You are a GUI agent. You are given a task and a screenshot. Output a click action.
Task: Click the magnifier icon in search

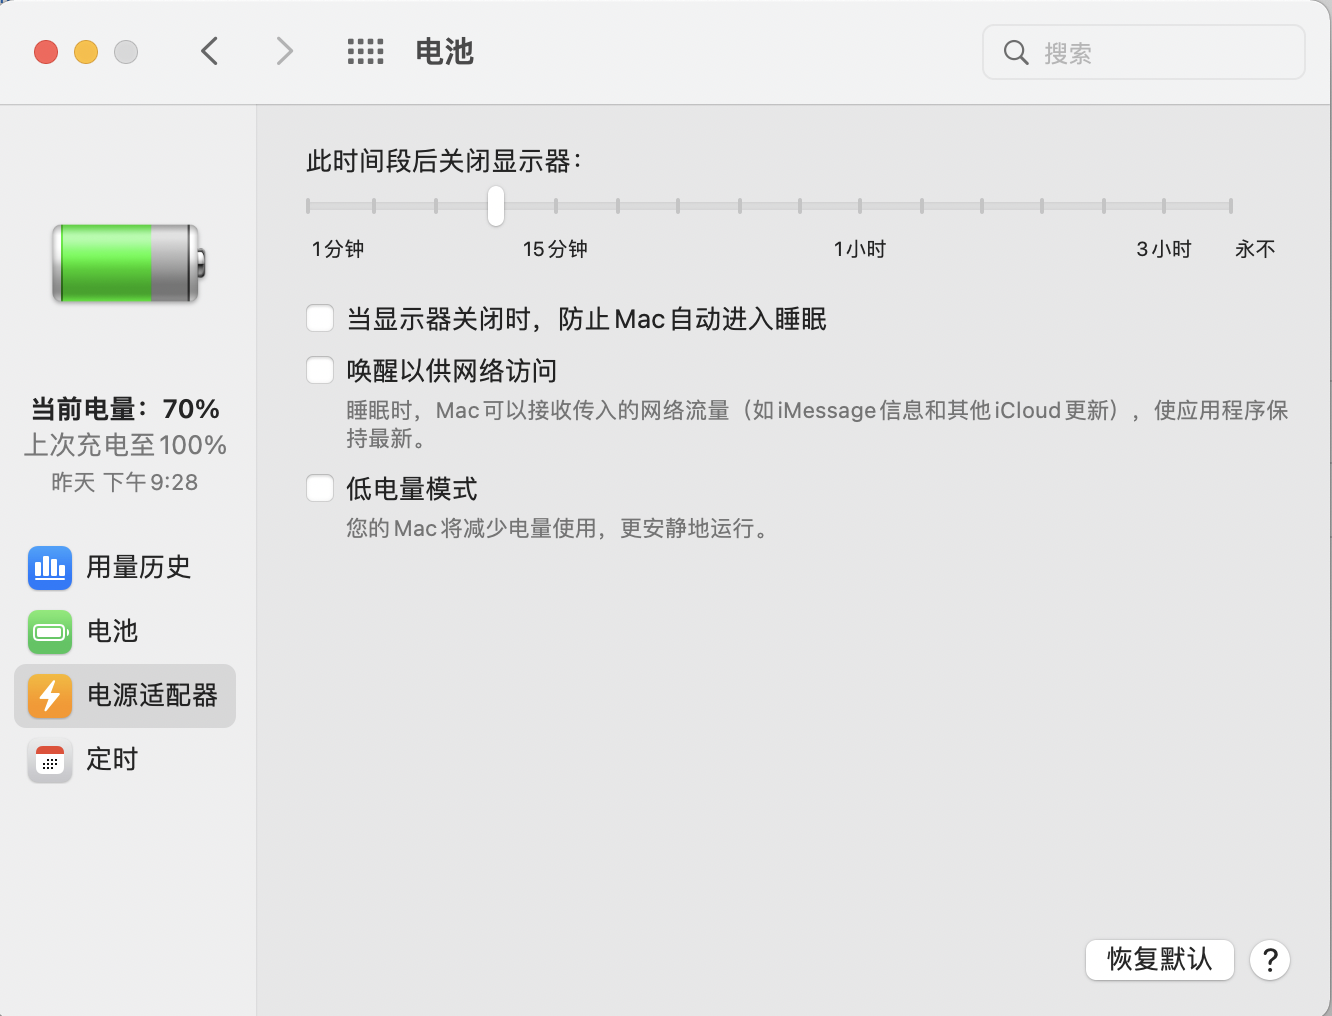(x=1016, y=53)
